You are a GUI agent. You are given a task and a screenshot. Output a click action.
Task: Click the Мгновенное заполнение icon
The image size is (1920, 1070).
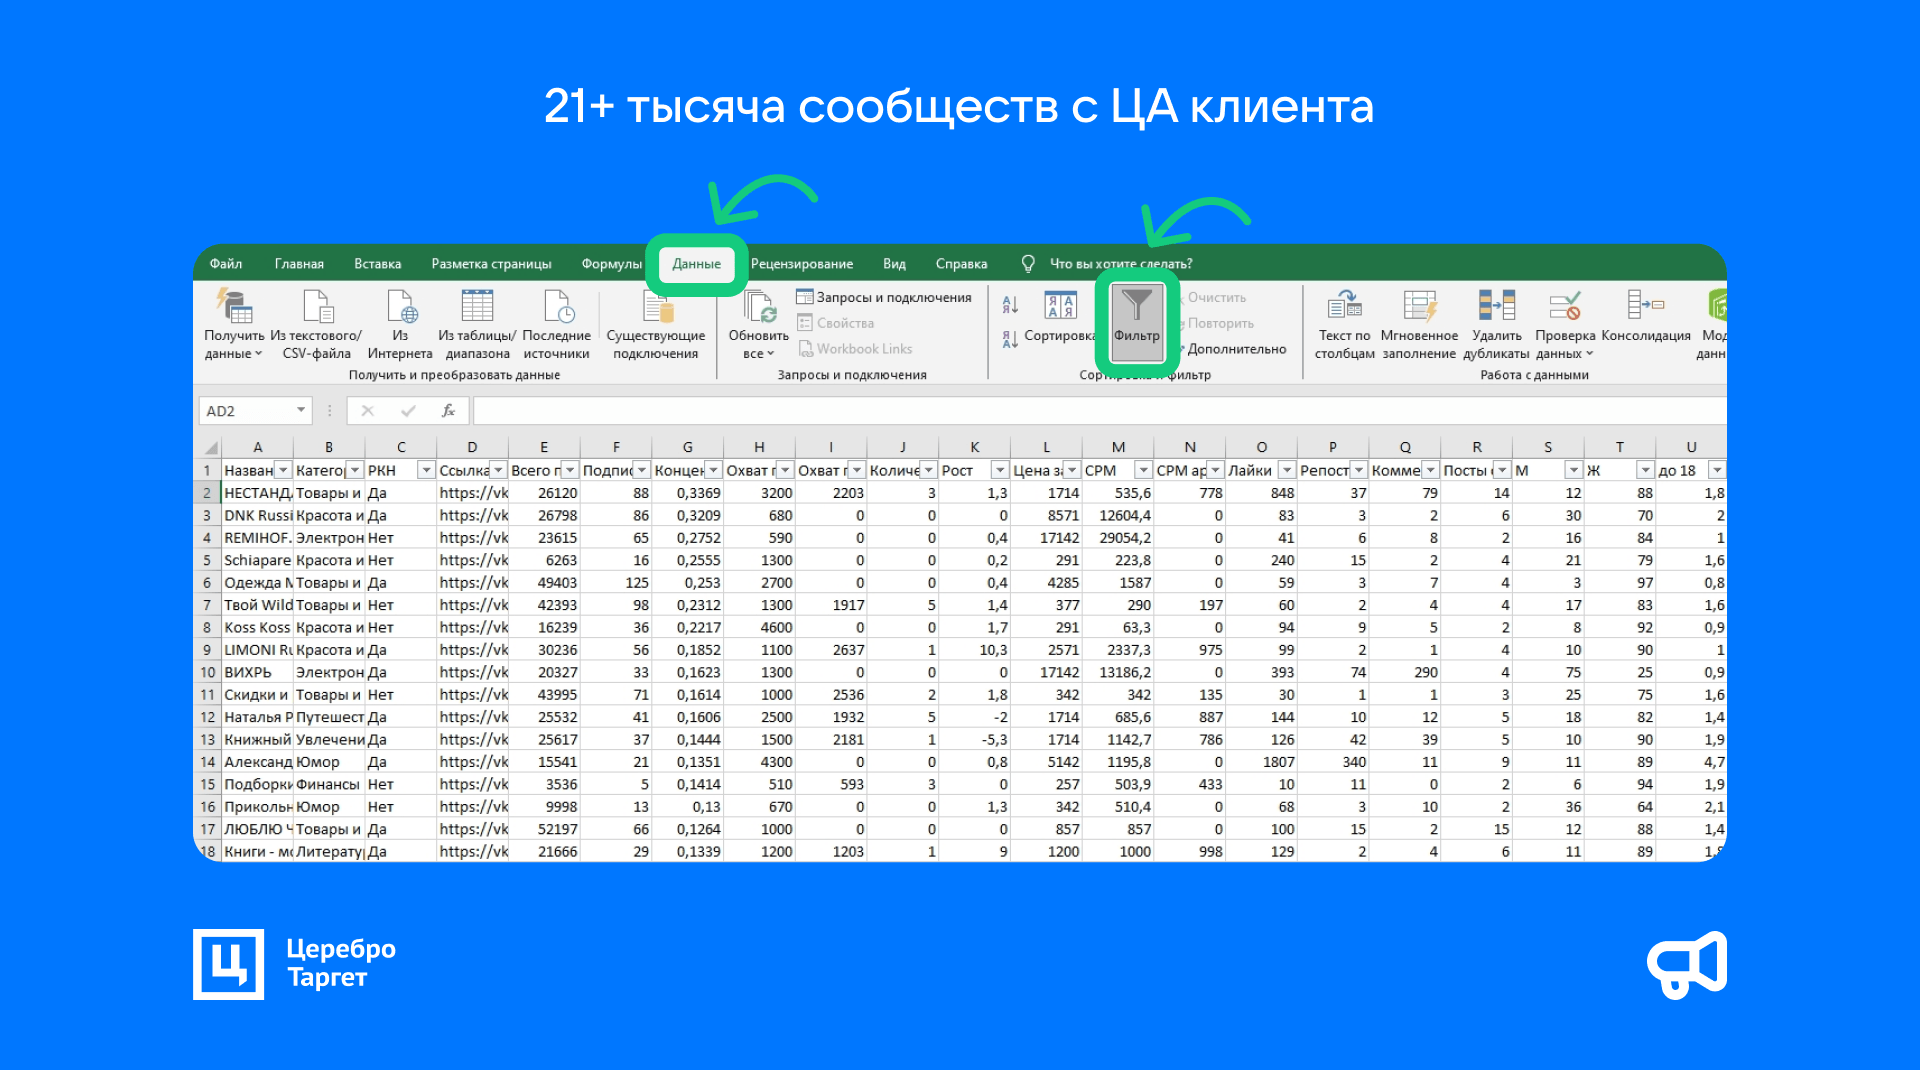tap(1419, 308)
